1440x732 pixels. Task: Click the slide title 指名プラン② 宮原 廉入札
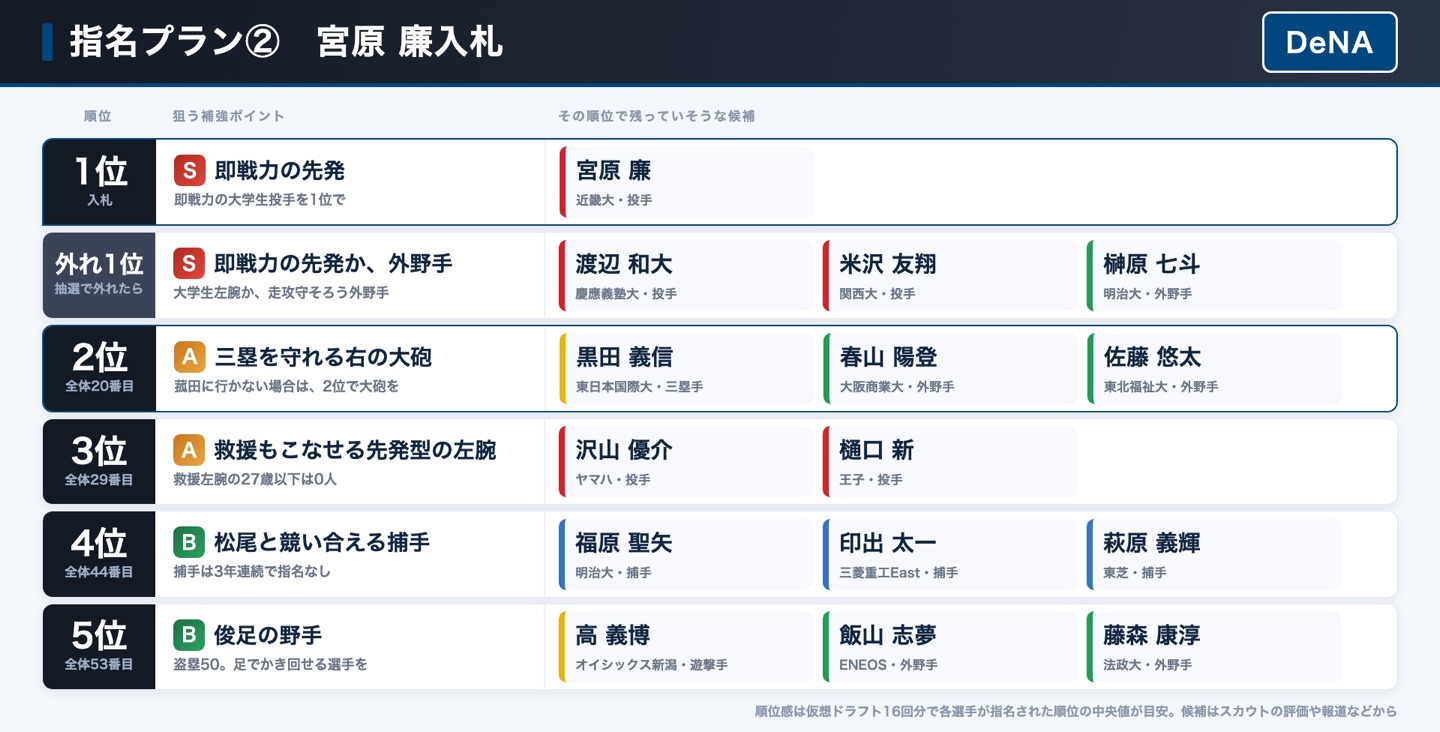tap(286, 42)
